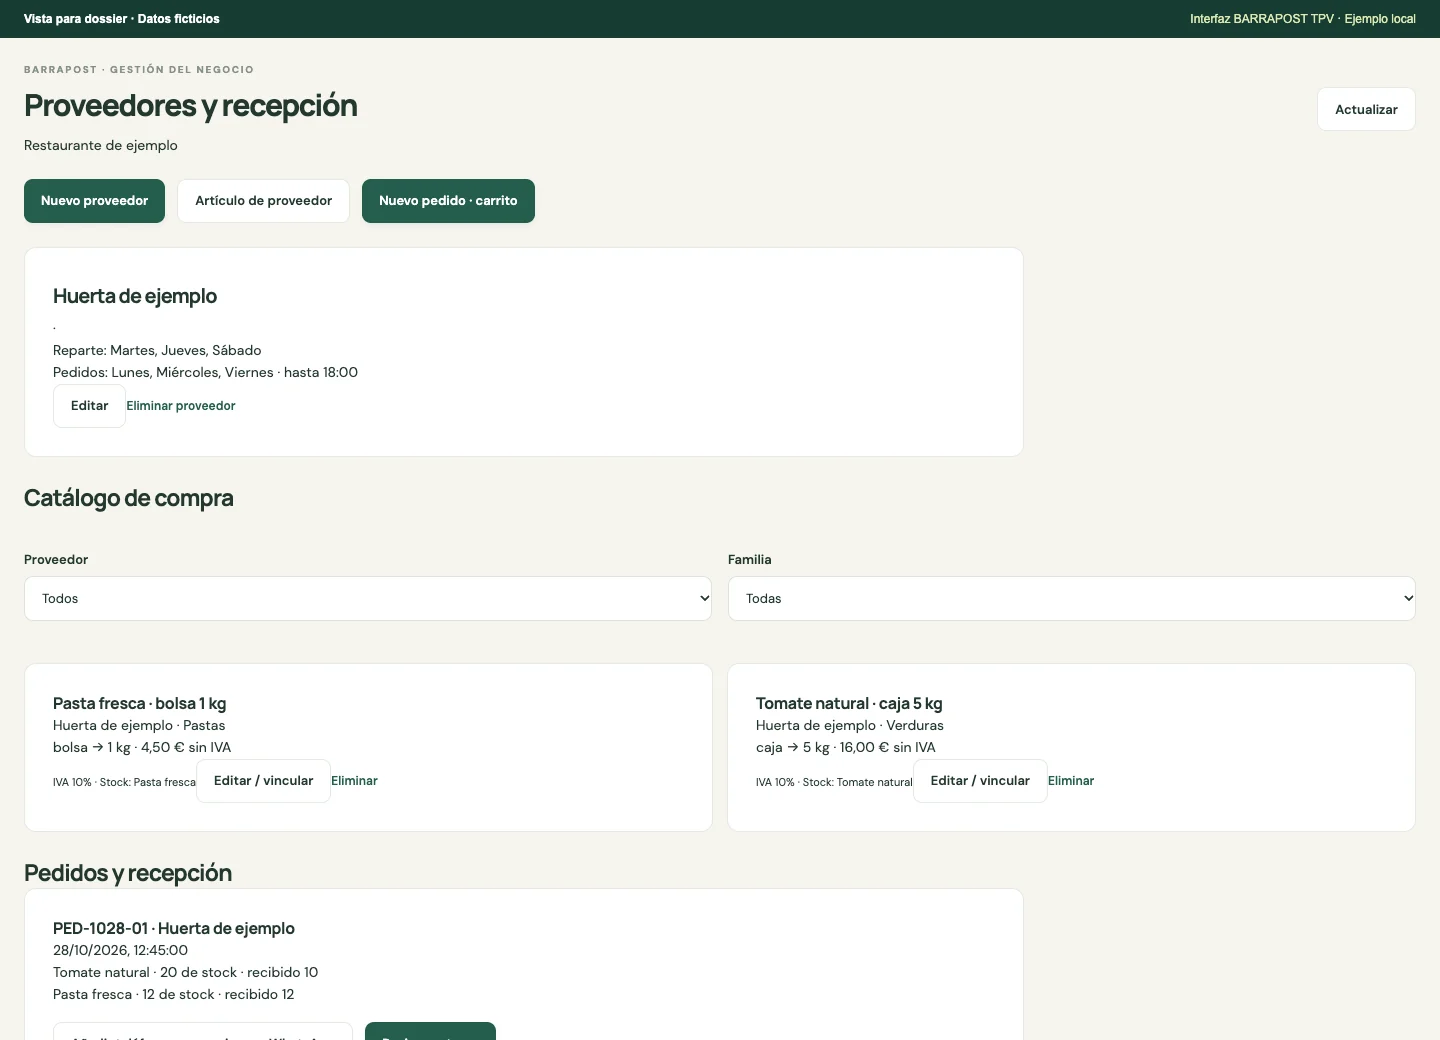Image resolution: width=1440 pixels, height=1040 pixels.
Task: Click the order line Pasta fresca · recibido 12
Action: [x=174, y=994]
